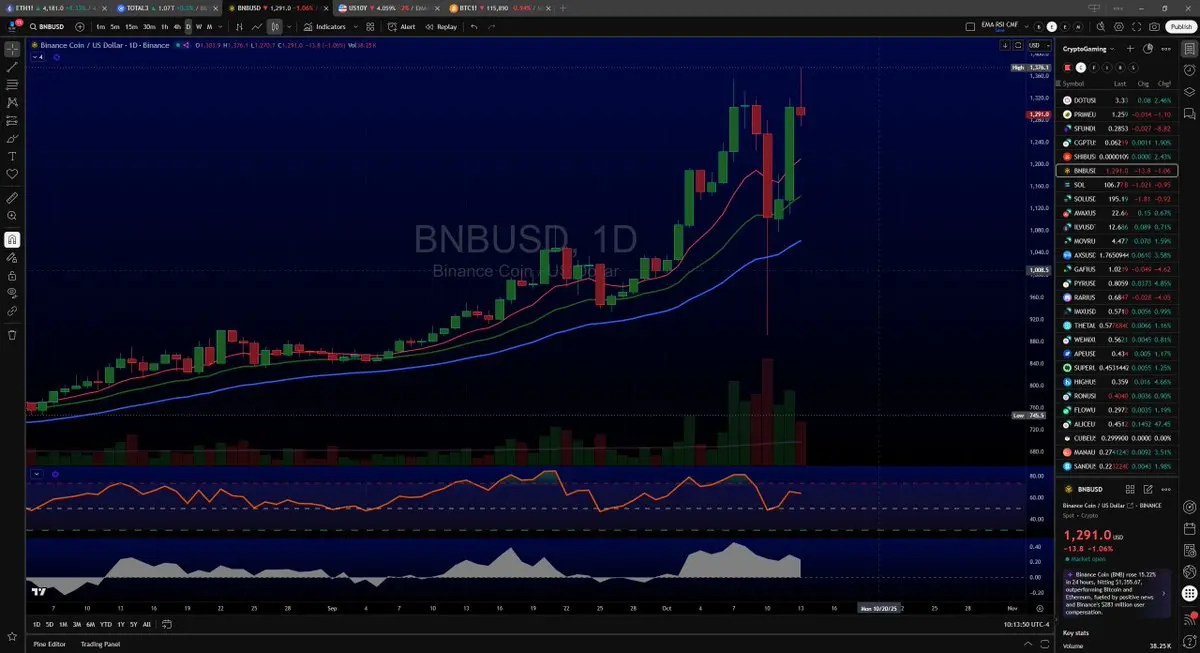Create an Alert
The height and width of the screenshot is (653, 1200).
pos(402,27)
